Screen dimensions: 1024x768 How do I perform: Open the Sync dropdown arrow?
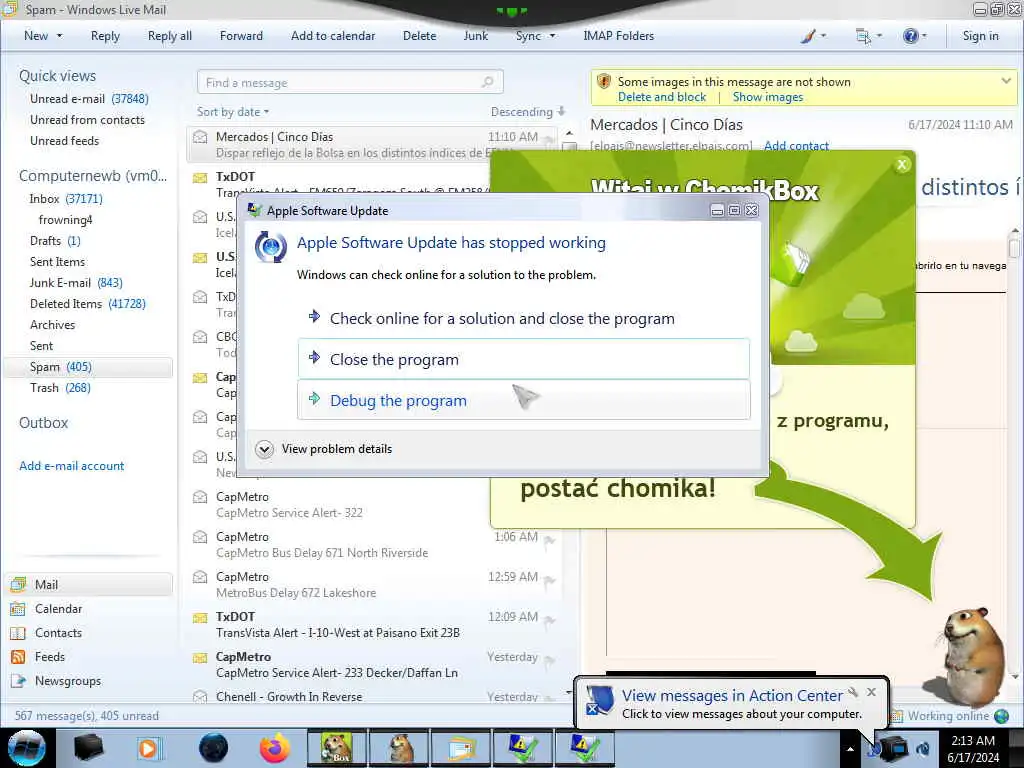coord(552,37)
